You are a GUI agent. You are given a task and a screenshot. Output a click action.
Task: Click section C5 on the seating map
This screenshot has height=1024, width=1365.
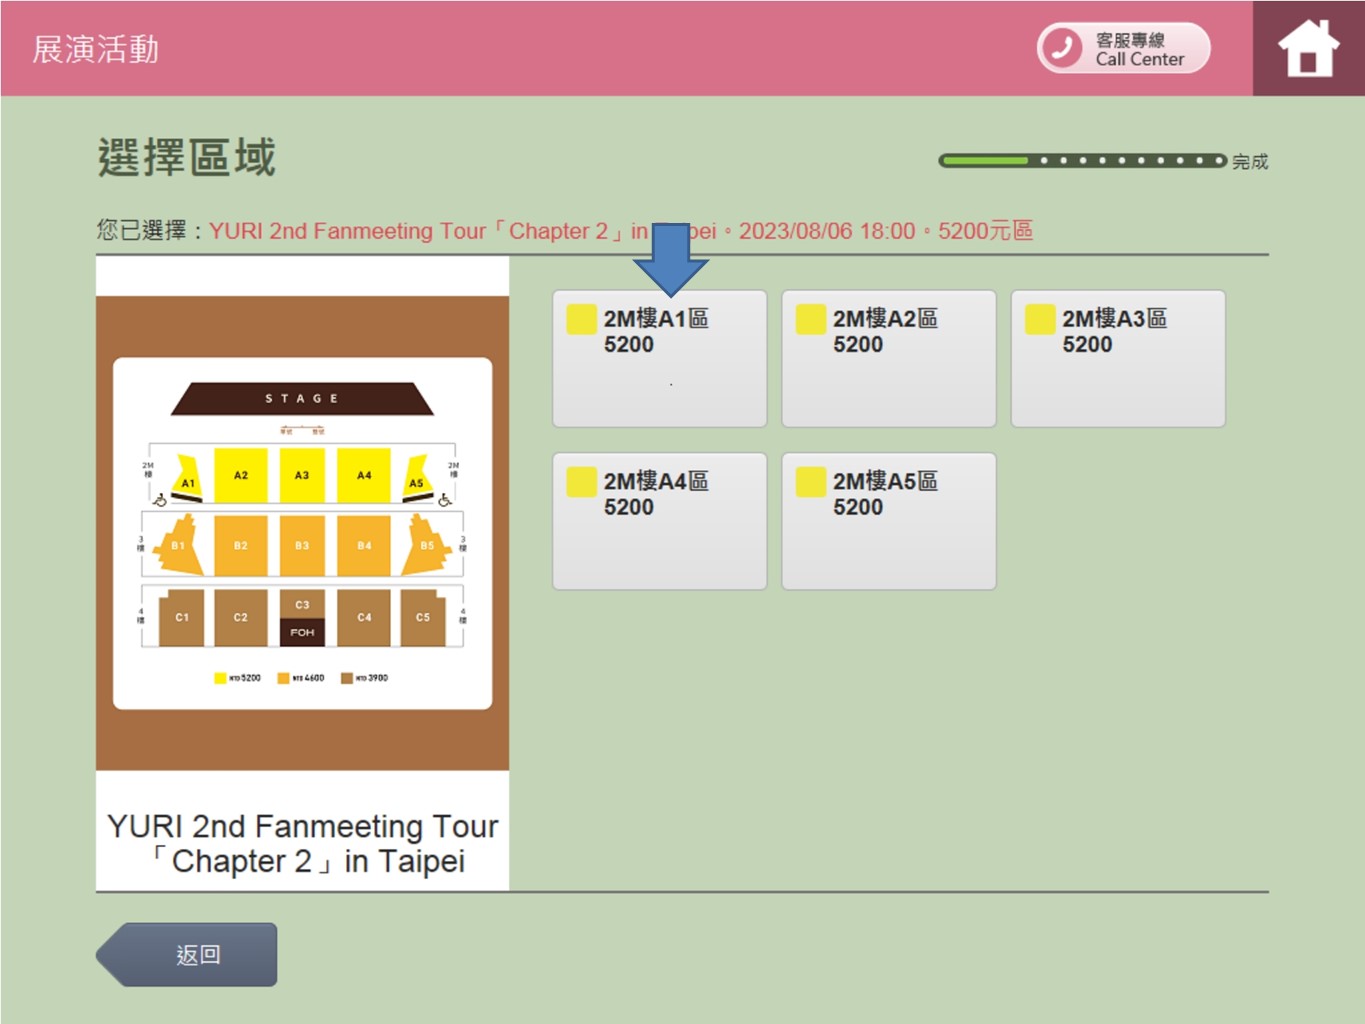click(423, 617)
